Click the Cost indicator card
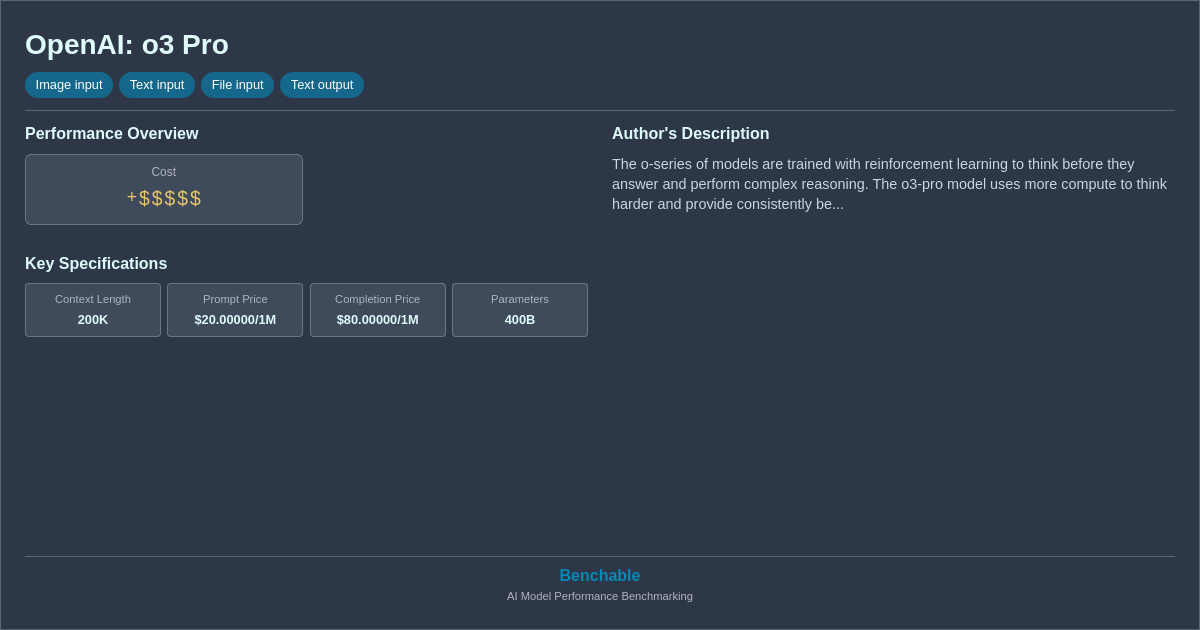The height and width of the screenshot is (630, 1200). coord(163,189)
